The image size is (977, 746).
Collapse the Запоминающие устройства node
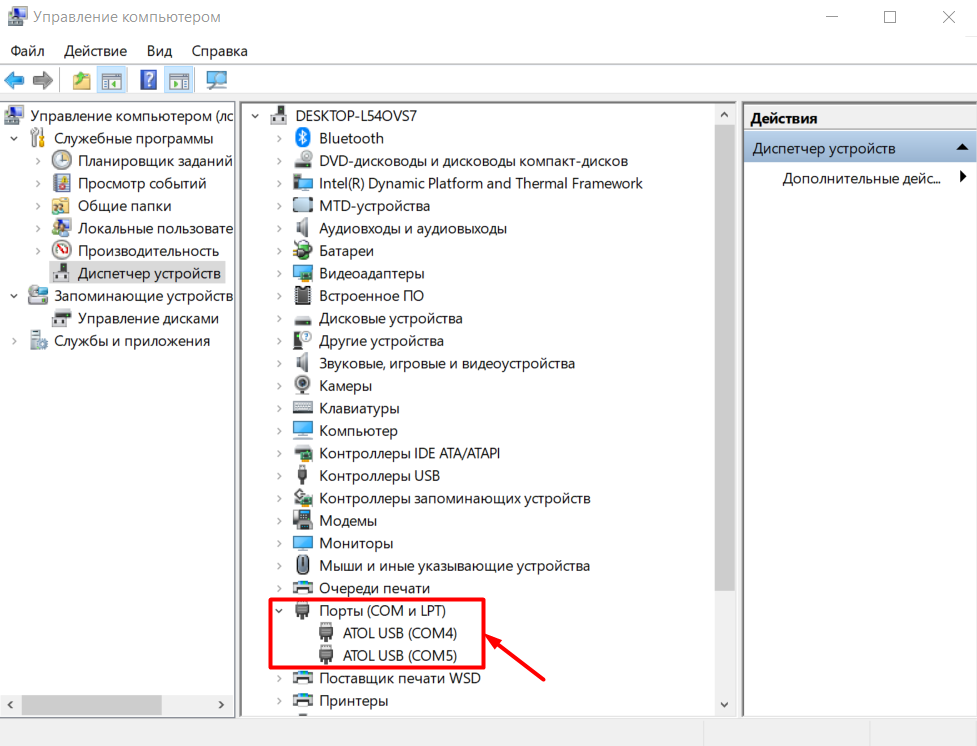[14, 296]
